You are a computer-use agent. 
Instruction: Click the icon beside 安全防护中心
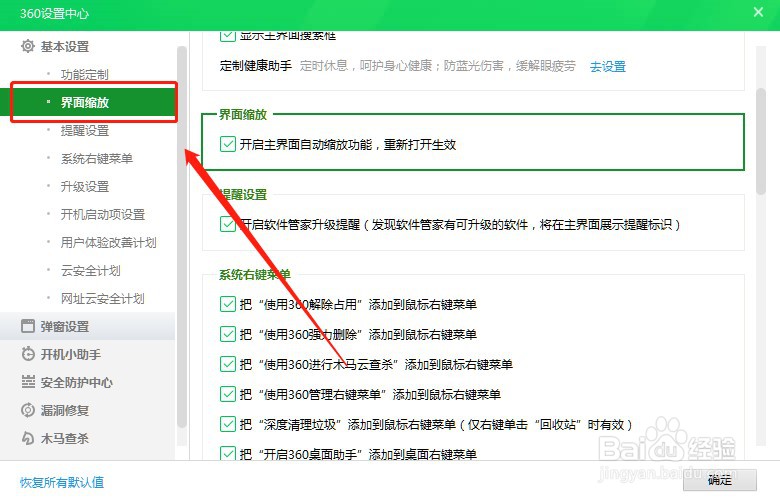click(28, 382)
